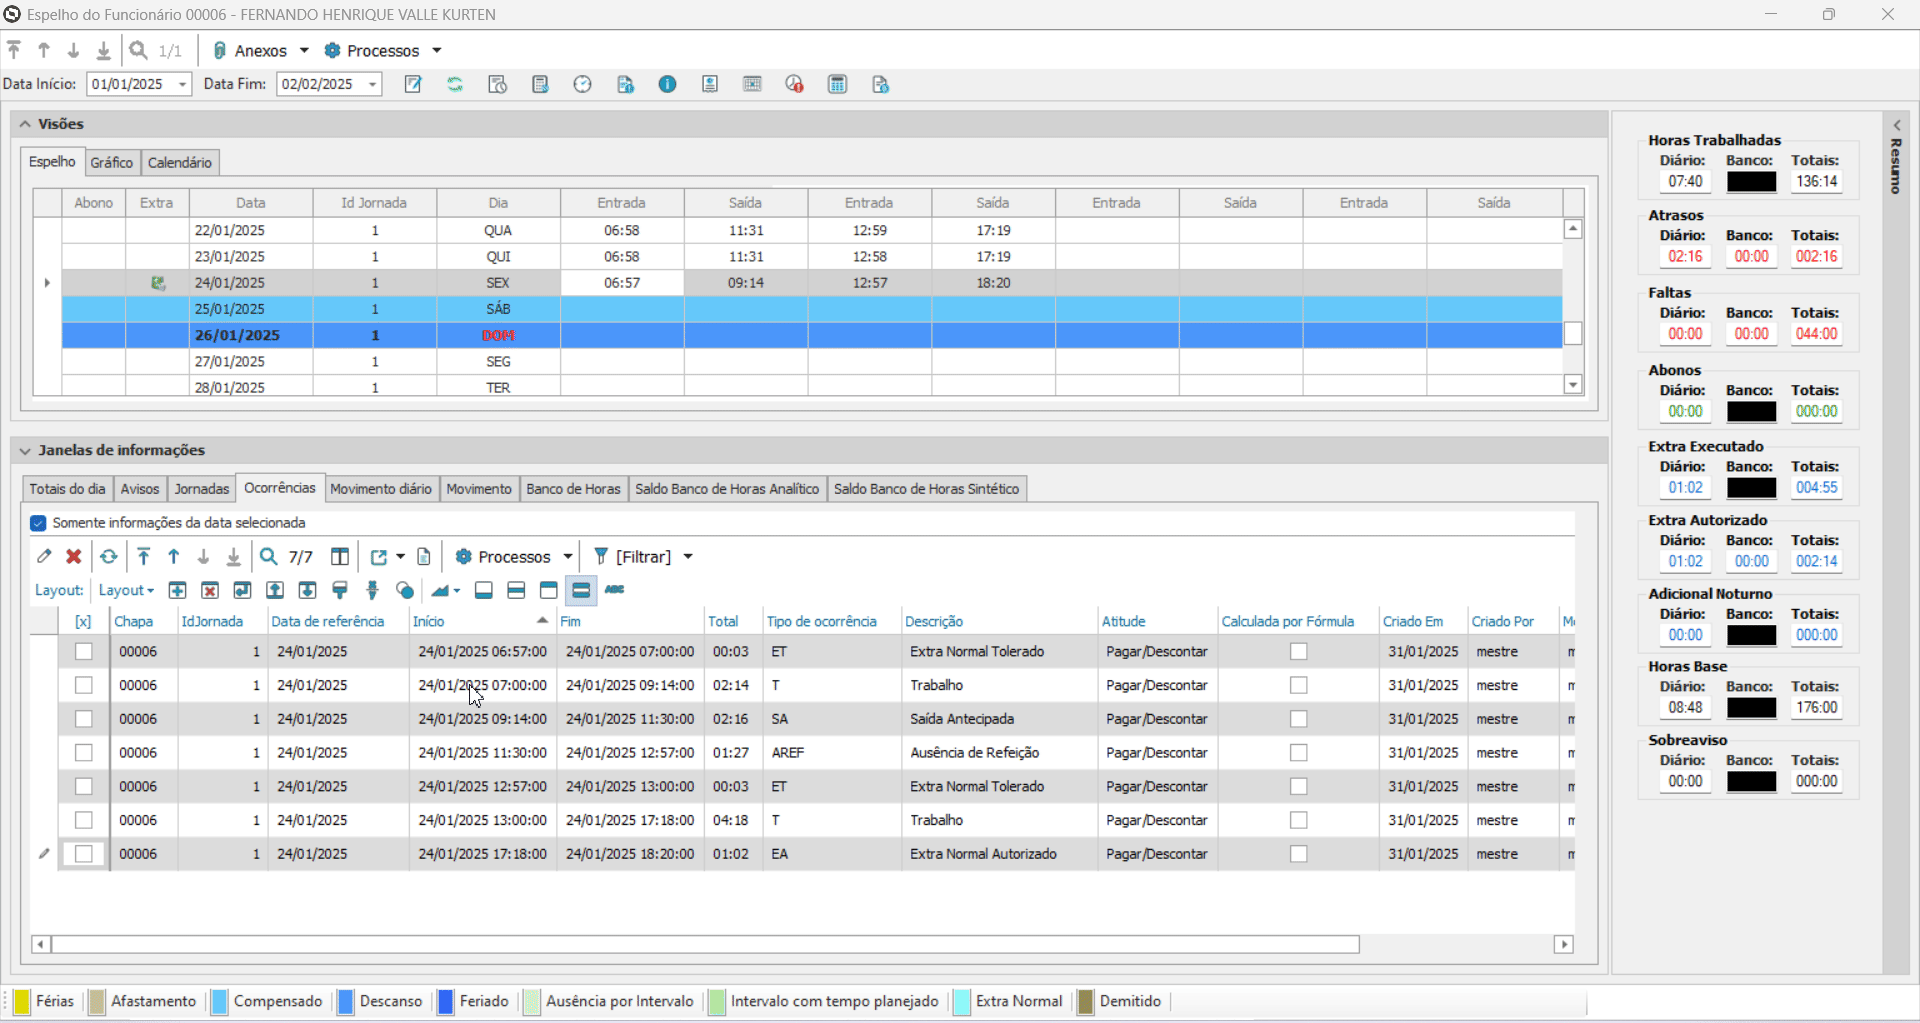1920x1023 pixels.
Task: Check the row box for Ausência de Refeição
Action: click(x=84, y=753)
